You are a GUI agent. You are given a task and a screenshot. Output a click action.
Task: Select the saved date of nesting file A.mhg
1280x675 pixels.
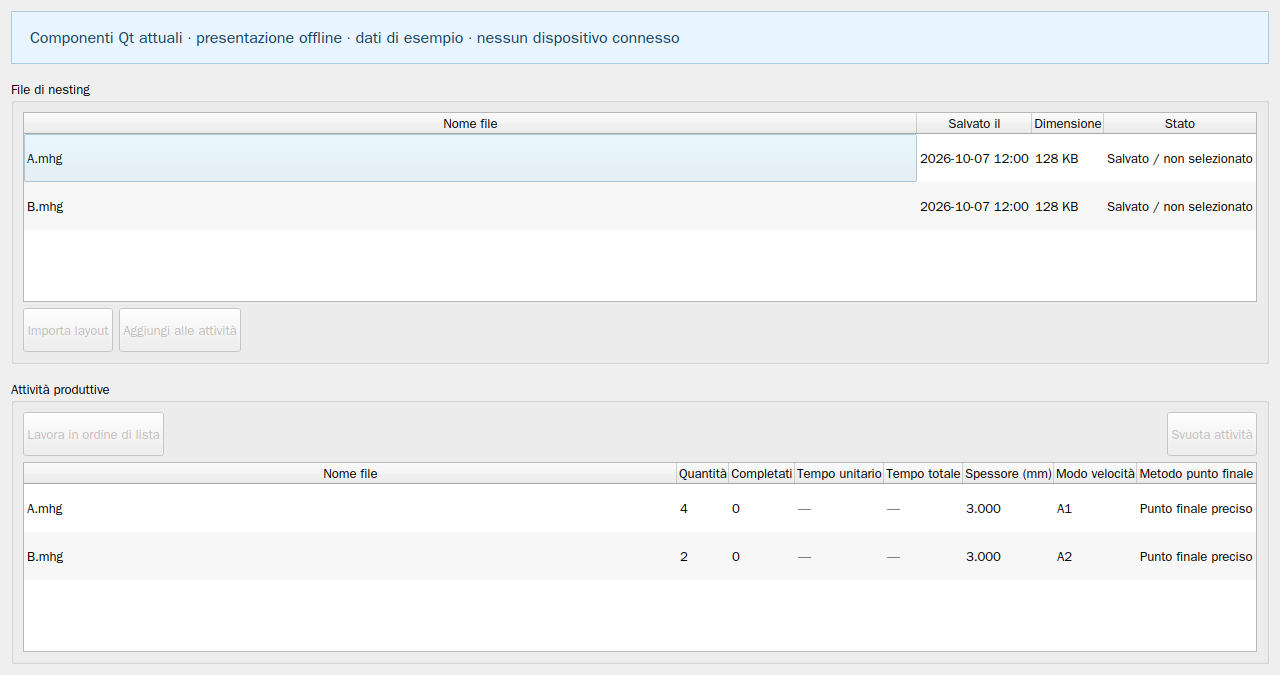(x=974, y=158)
